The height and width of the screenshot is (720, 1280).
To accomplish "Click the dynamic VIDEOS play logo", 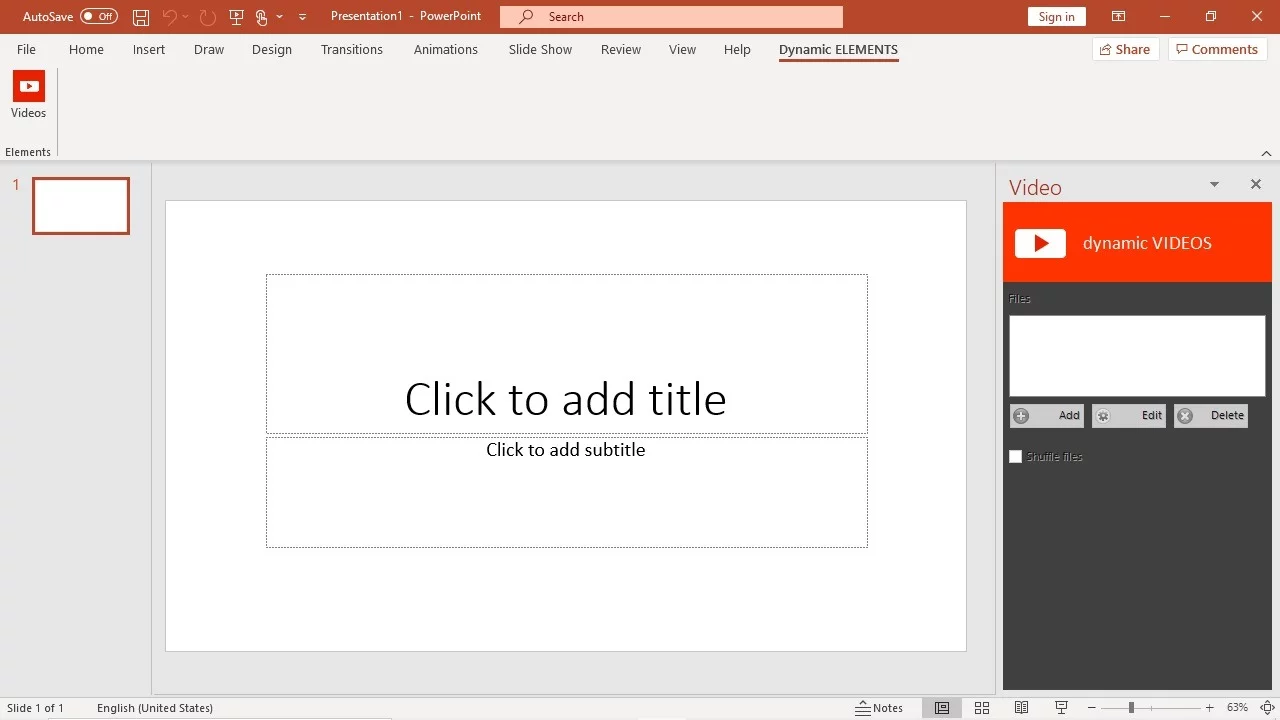I will click(1040, 243).
